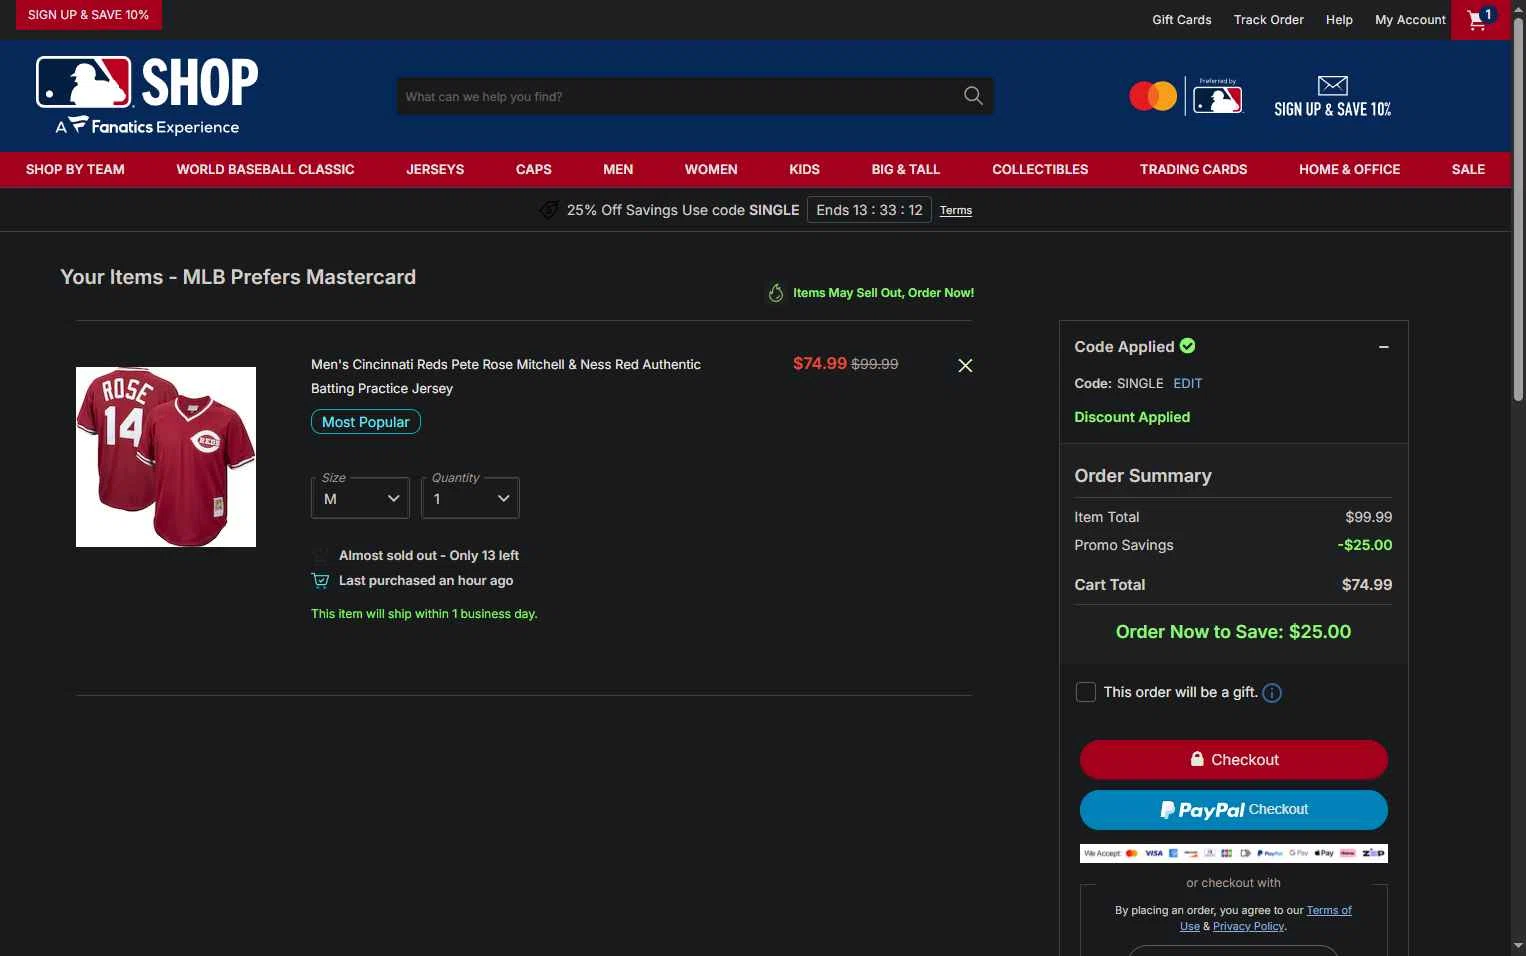Image resolution: width=1526 pixels, height=956 pixels.
Task: Open Gift Cards link
Action: click(x=1181, y=20)
